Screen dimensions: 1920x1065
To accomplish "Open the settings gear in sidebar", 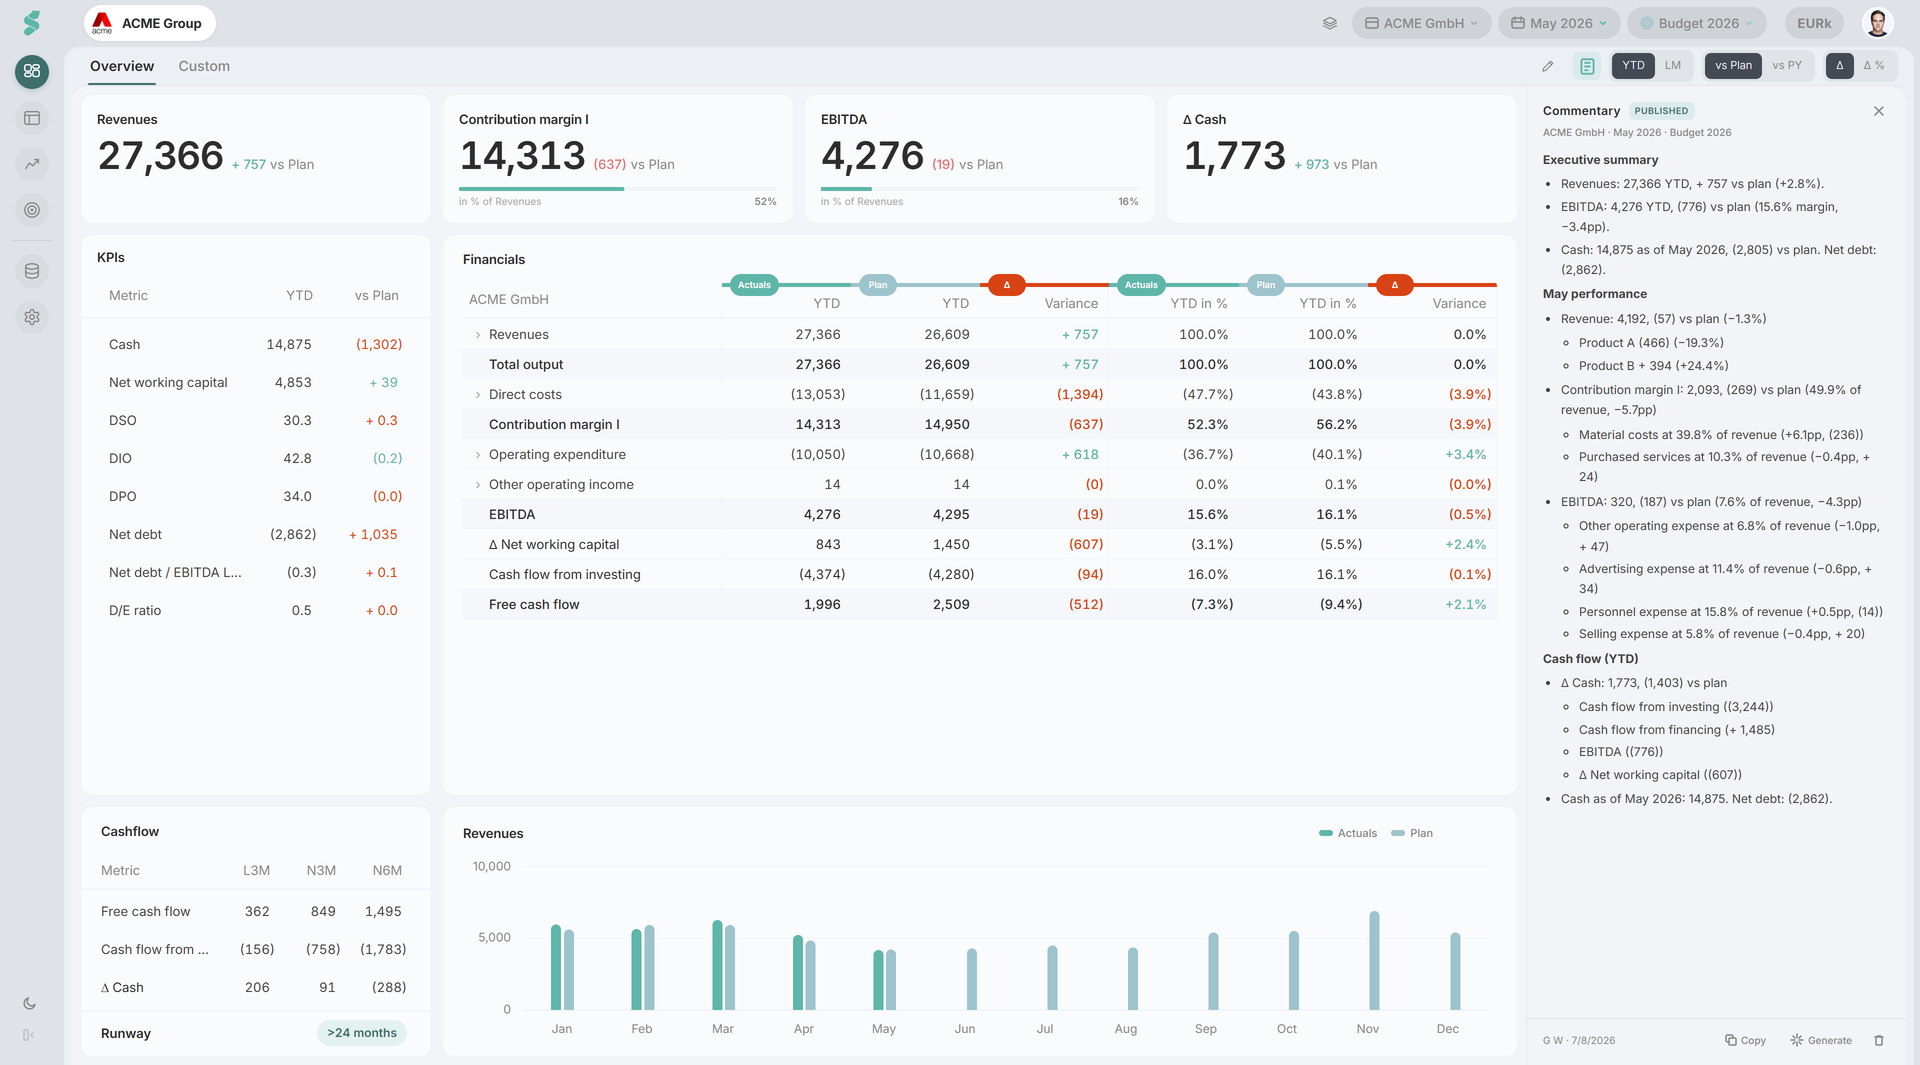I will point(32,317).
